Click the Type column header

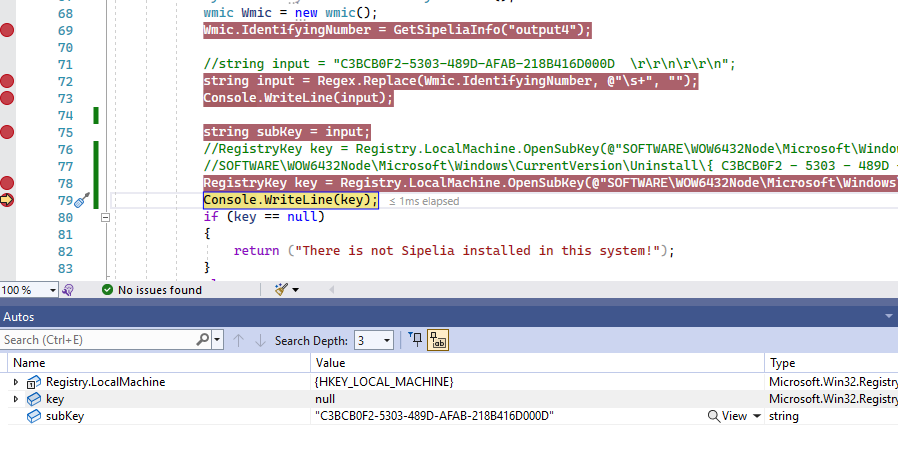(832, 363)
